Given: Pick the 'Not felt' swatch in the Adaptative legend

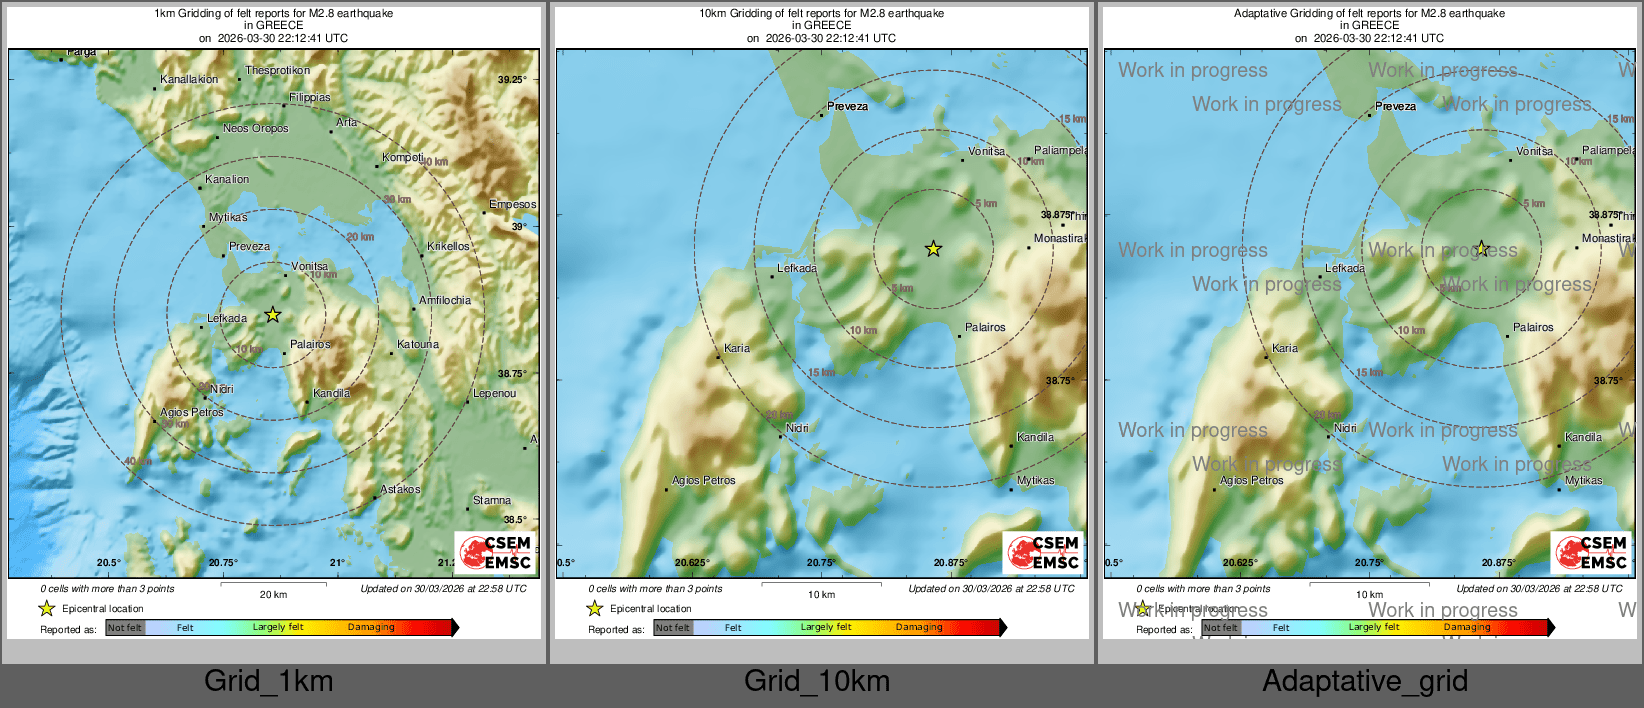Looking at the screenshot, I should (x=1221, y=628).
